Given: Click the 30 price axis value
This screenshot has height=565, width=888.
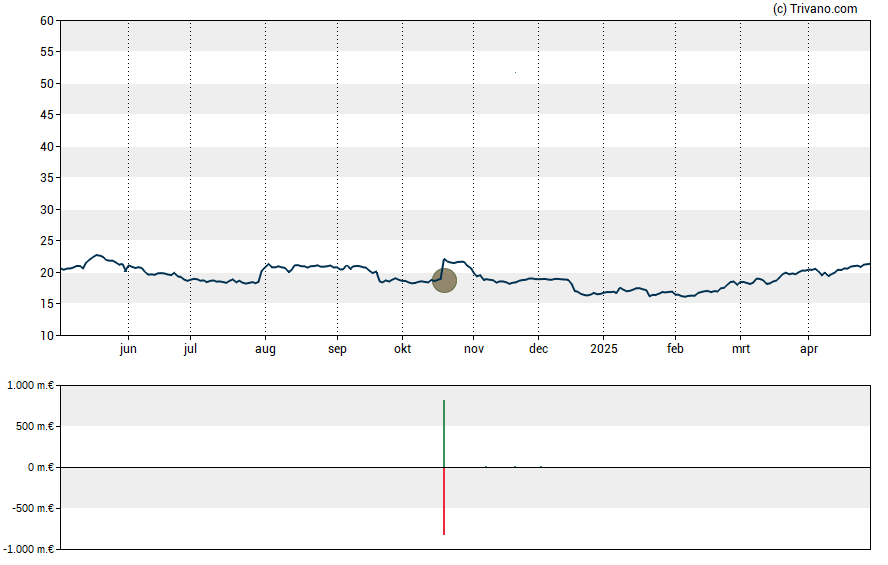Looking at the screenshot, I should click(47, 209).
